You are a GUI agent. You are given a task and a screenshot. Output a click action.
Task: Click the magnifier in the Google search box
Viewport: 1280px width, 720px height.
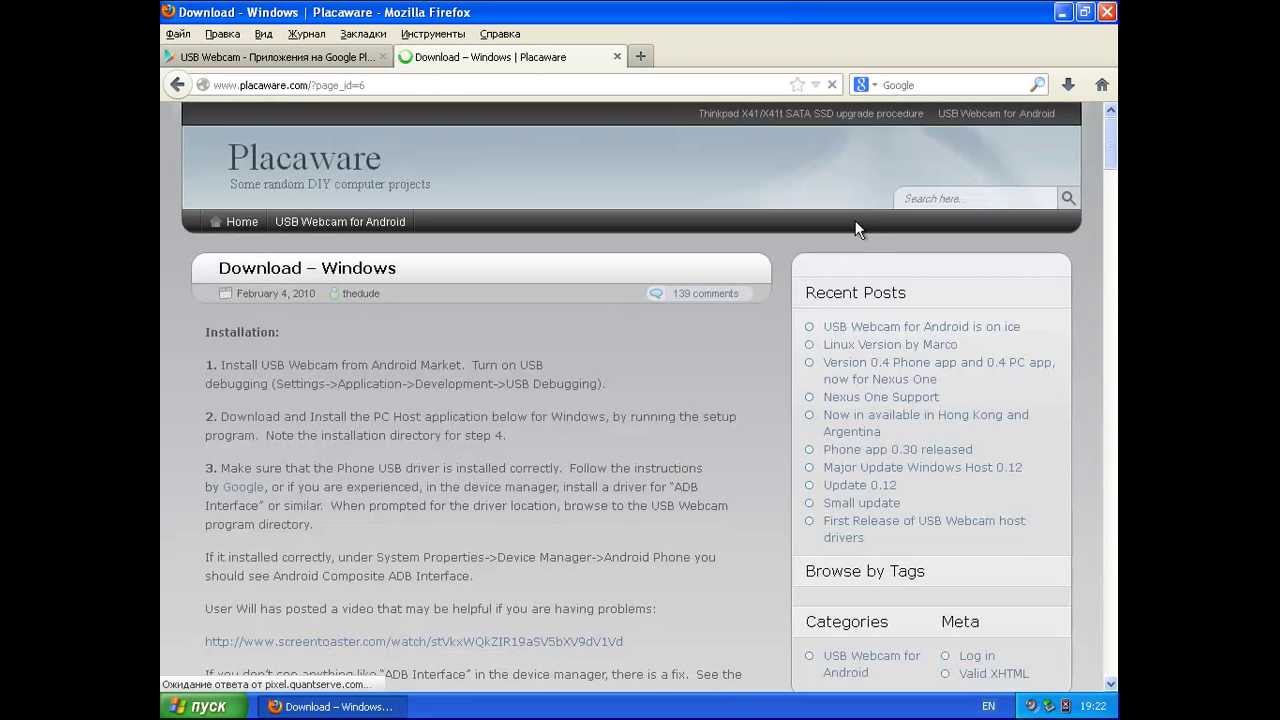[x=1037, y=85]
